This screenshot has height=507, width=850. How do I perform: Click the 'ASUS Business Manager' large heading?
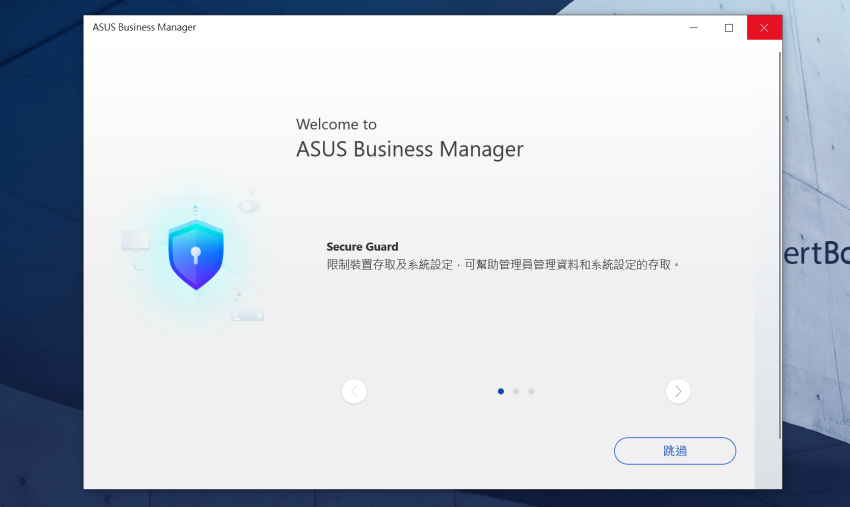tap(410, 149)
